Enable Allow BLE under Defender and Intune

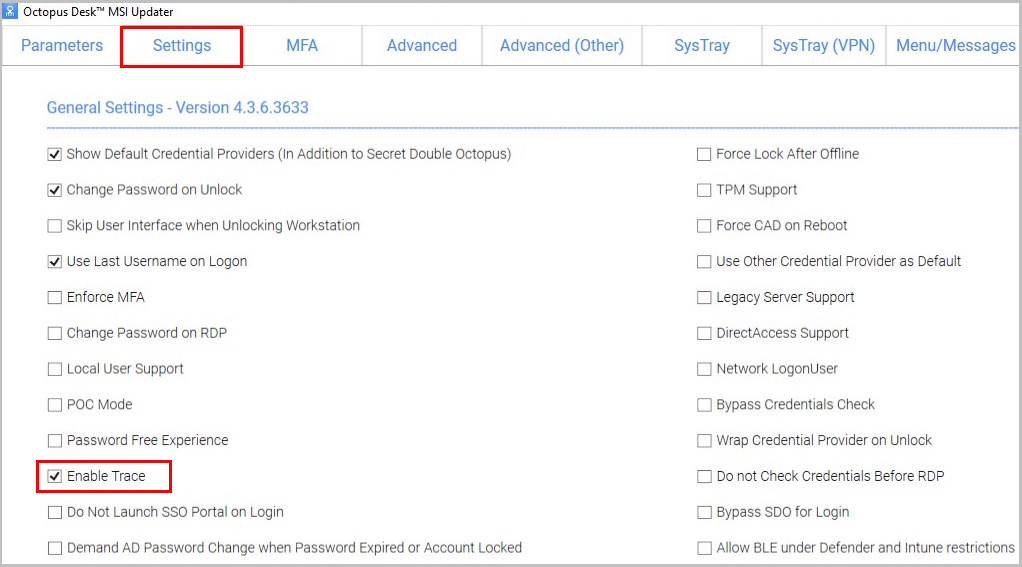[704, 549]
